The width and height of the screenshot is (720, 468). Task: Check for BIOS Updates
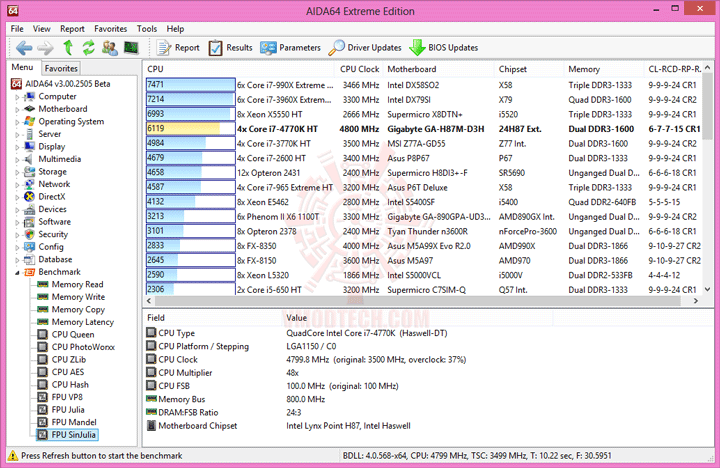[444, 48]
